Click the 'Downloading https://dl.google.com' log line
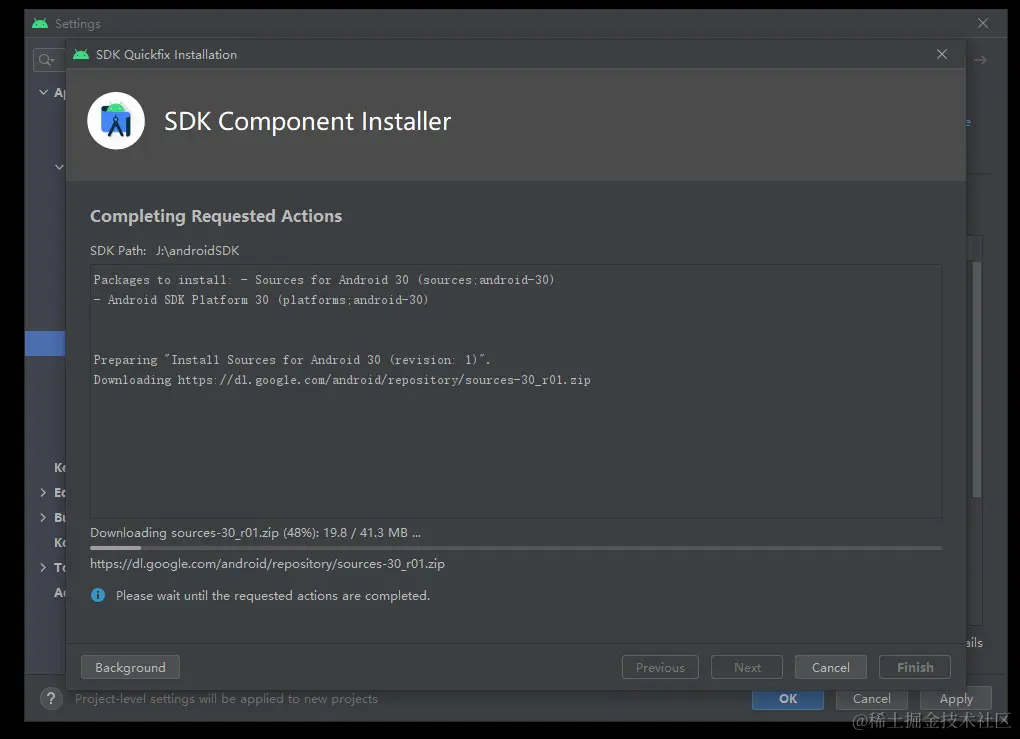Screen dimensions: 1020x739 click(342, 380)
